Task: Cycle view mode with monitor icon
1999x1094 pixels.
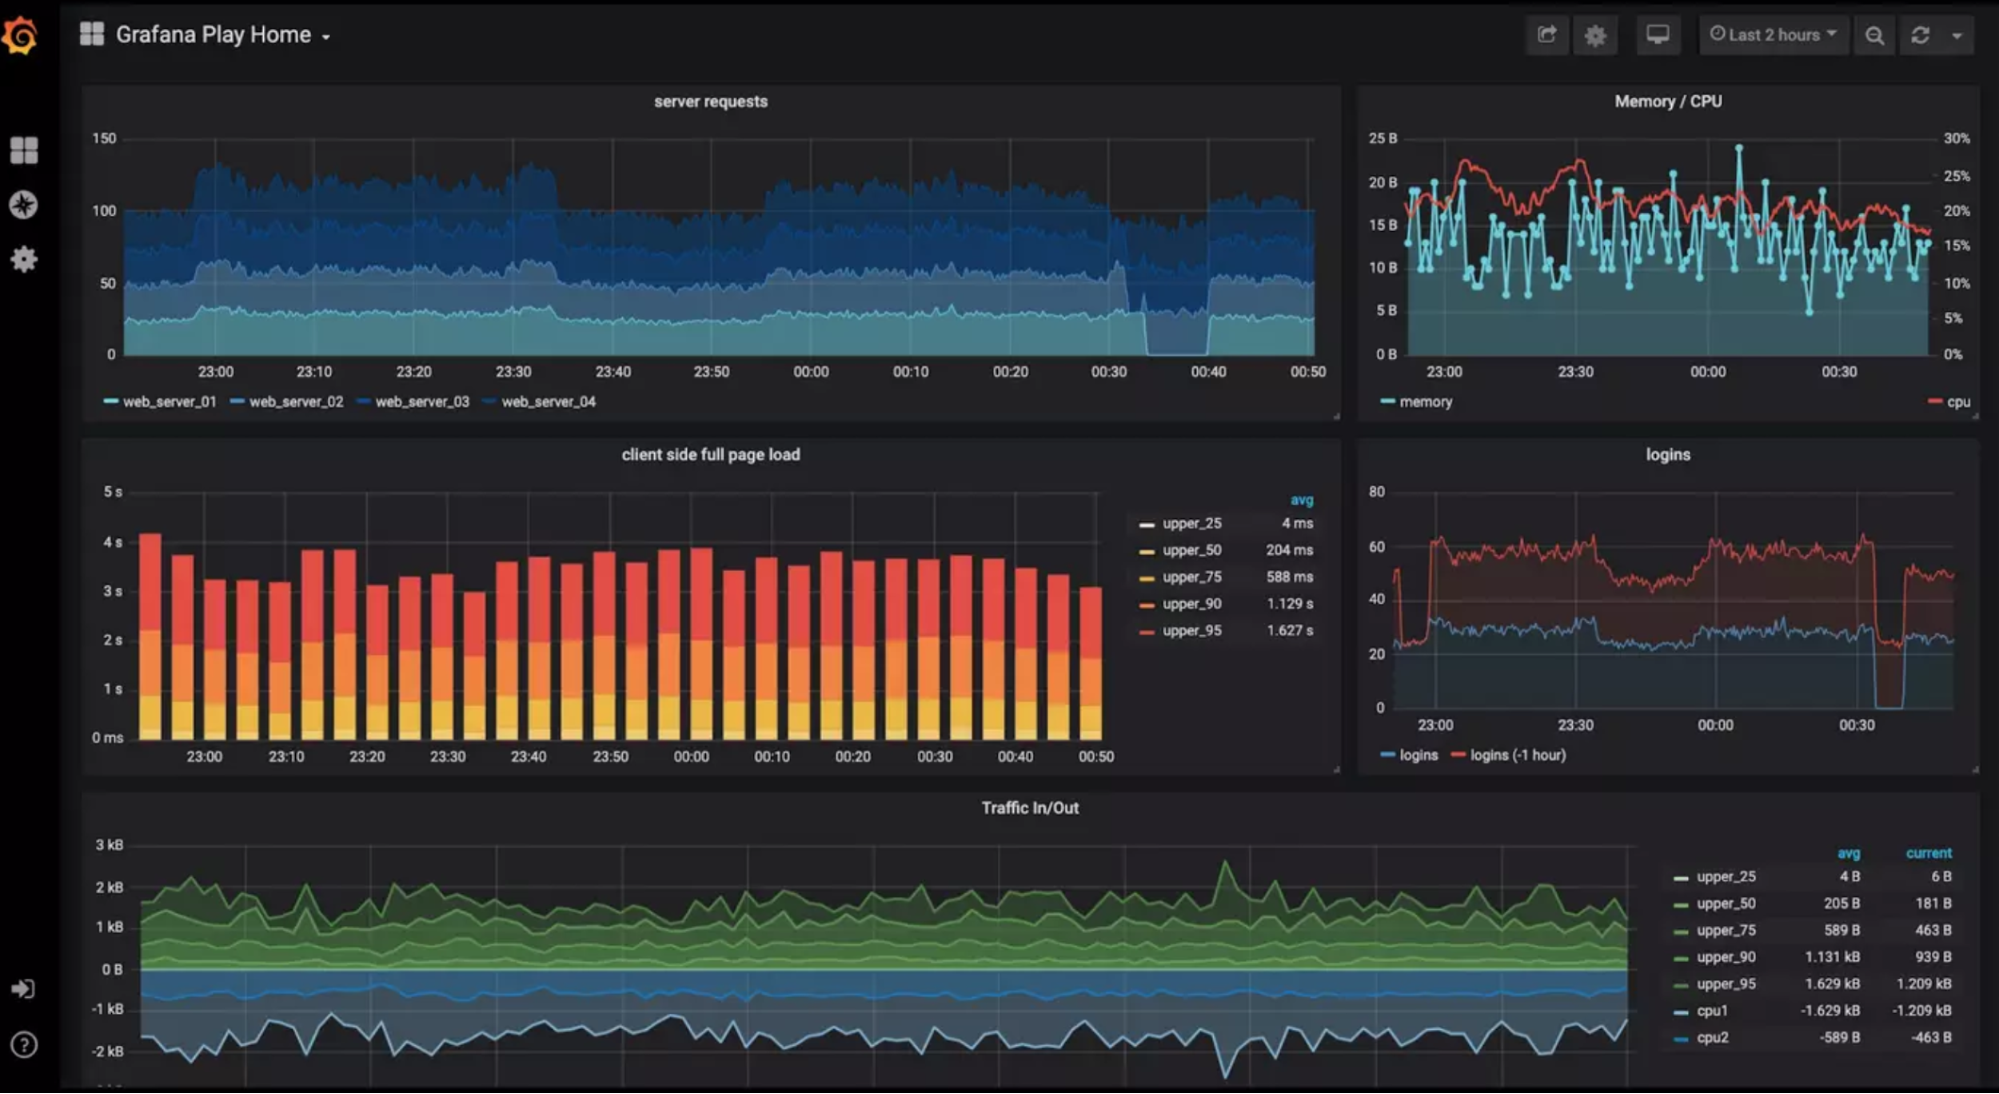Action: 1657,35
